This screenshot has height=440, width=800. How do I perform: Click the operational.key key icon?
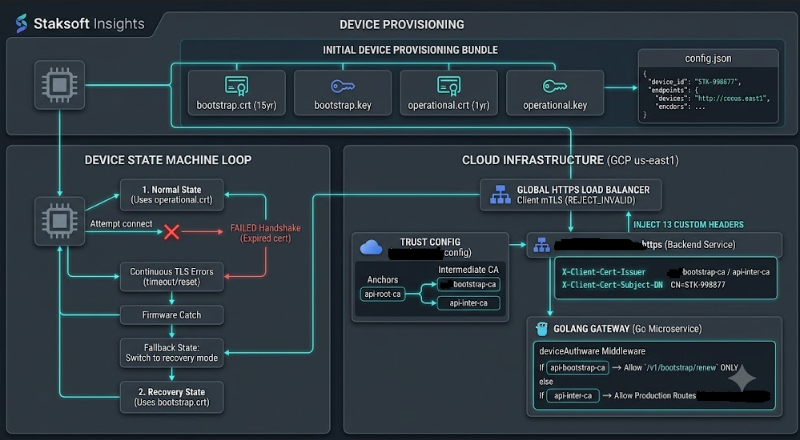[x=555, y=86]
